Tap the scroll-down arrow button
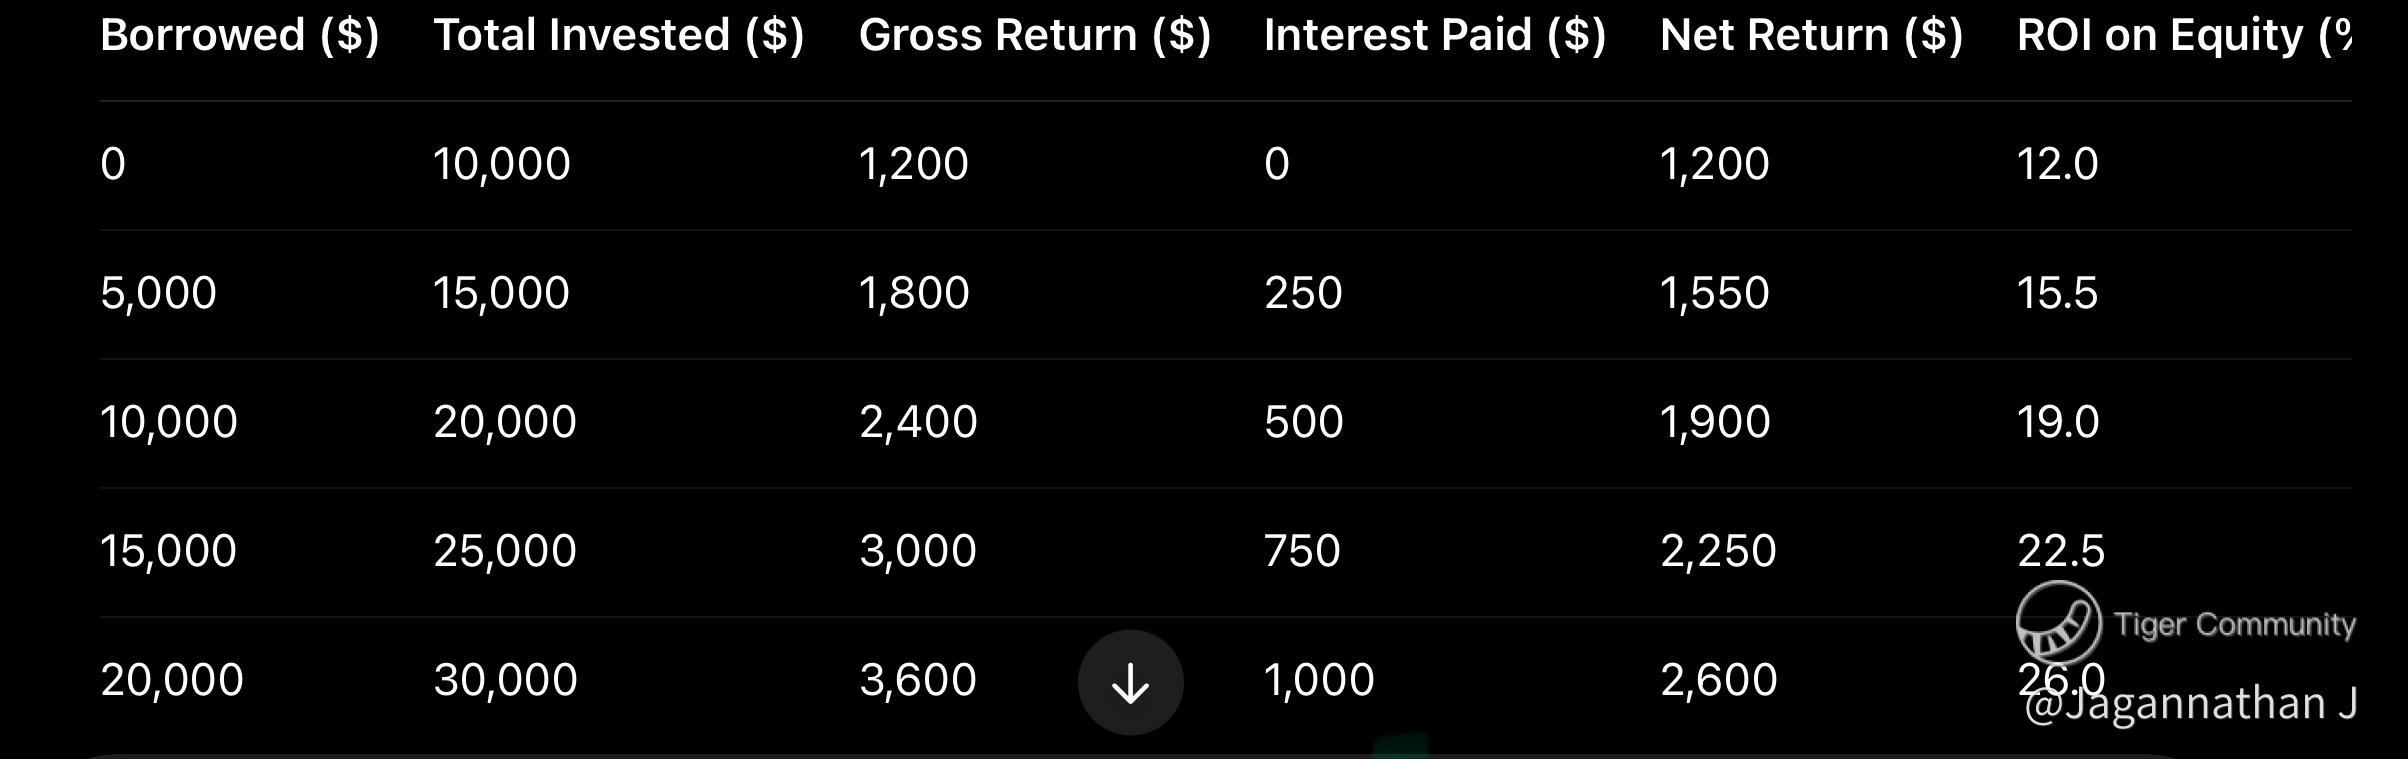2408x759 pixels. pyautogui.click(x=1130, y=682)
